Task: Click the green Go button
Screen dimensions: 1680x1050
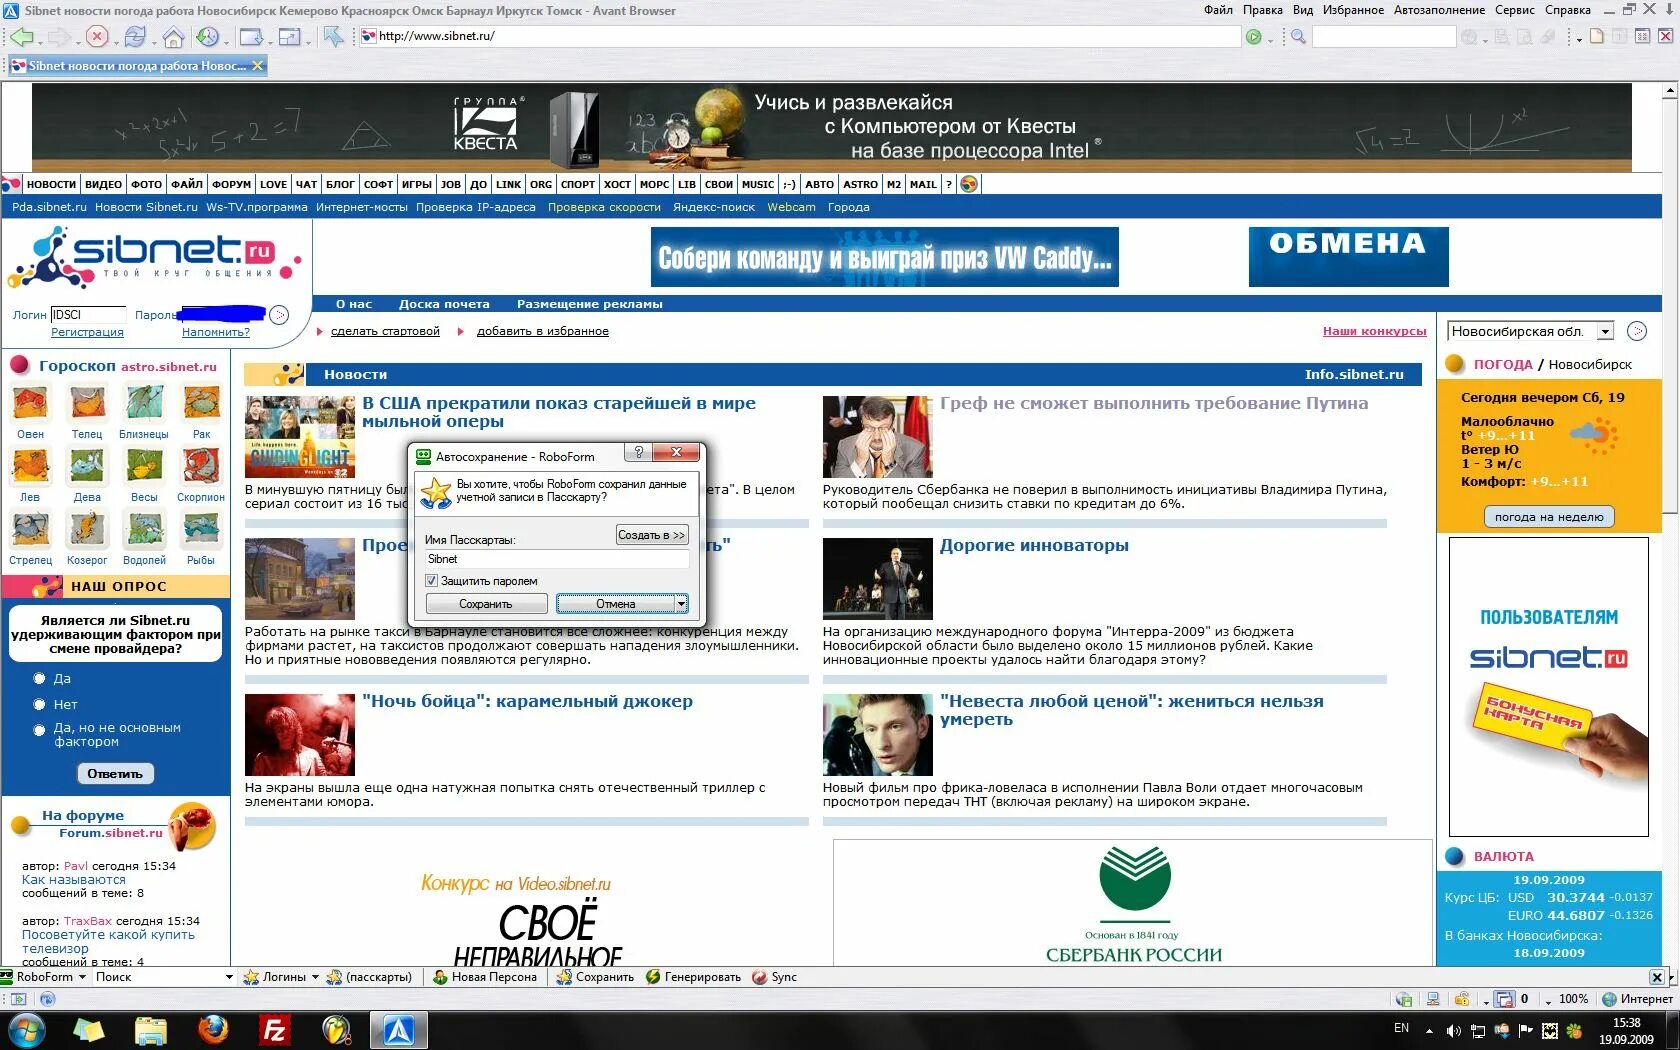Action: [x=1253, y=37]
